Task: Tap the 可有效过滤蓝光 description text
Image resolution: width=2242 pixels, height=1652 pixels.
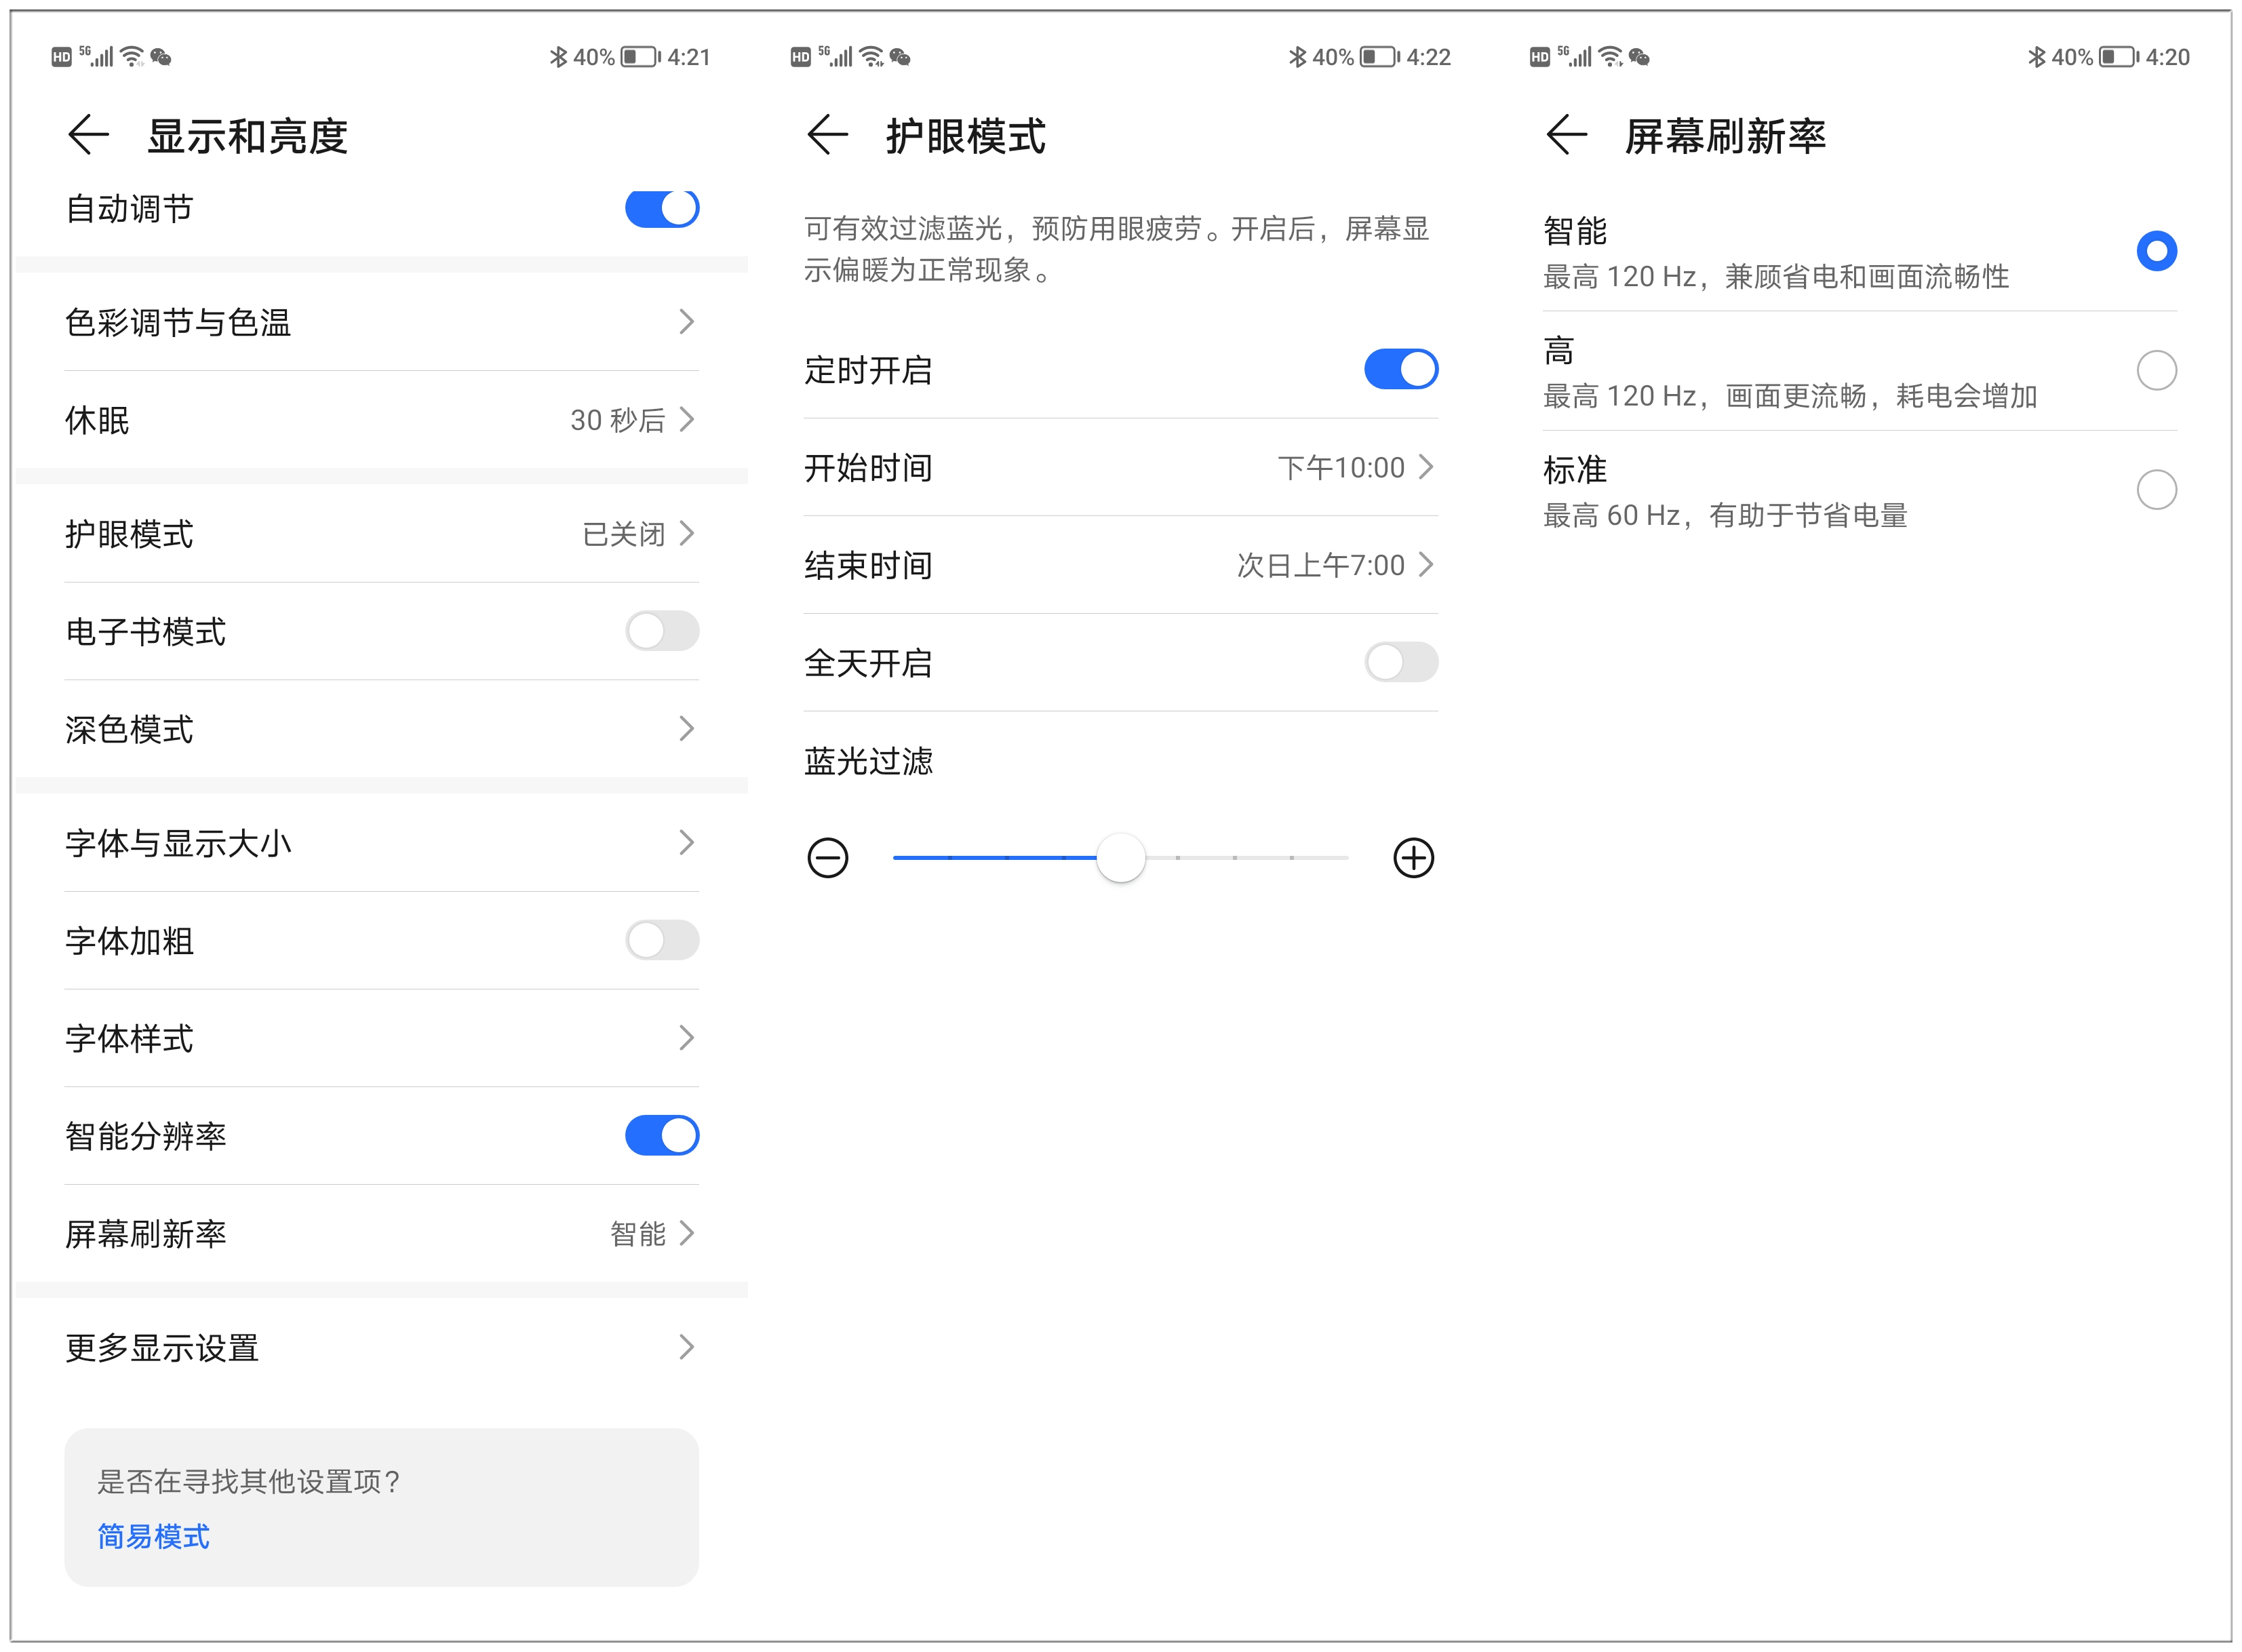Action: (1116, 249)
